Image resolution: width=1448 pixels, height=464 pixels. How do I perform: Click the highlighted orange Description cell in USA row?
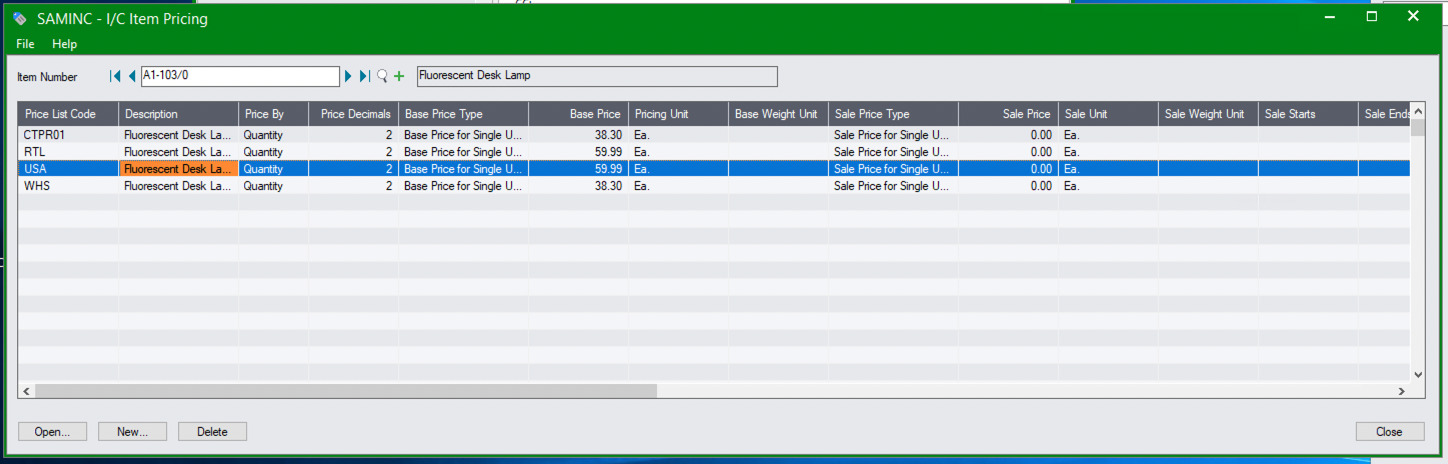178,169
